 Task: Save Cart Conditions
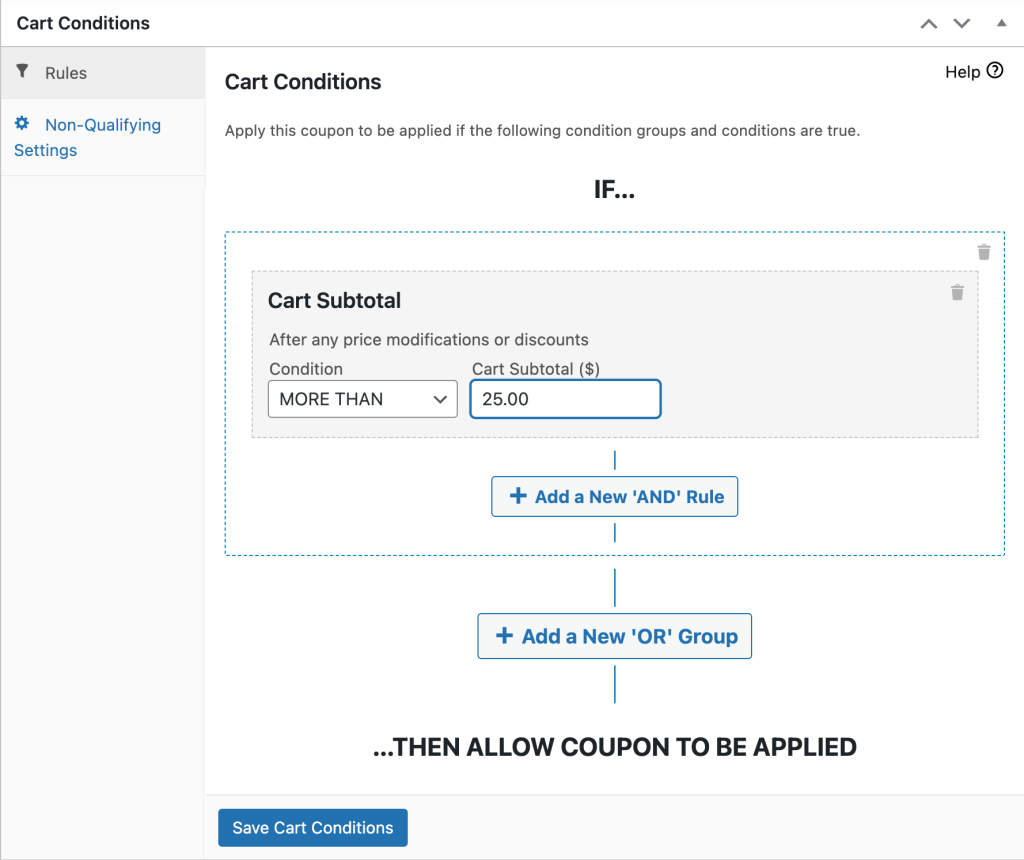(313, 827)
